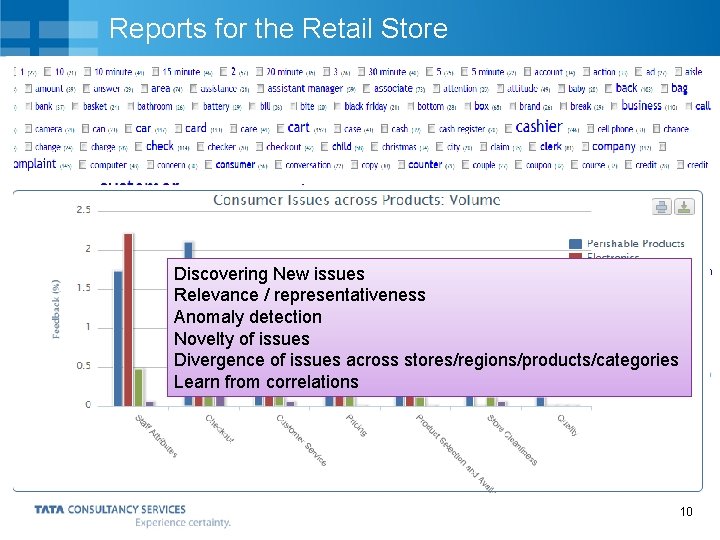Tick the 'card' keyword checkbox
This screenshot has height=540, width=720.
(x=179, y=129)
